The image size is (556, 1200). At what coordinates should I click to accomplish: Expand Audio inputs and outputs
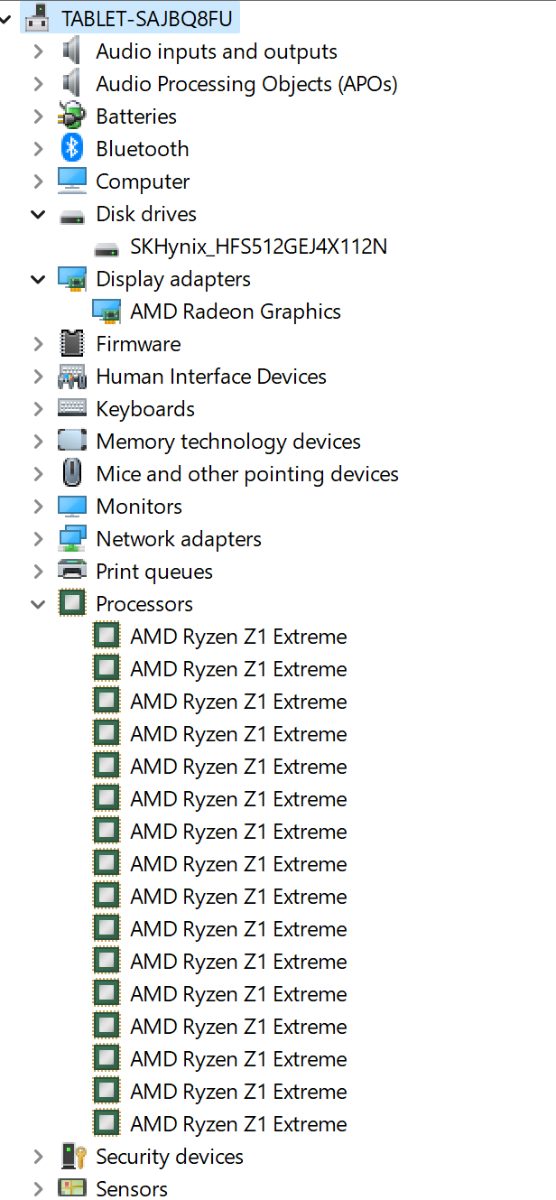pos(38,51)
